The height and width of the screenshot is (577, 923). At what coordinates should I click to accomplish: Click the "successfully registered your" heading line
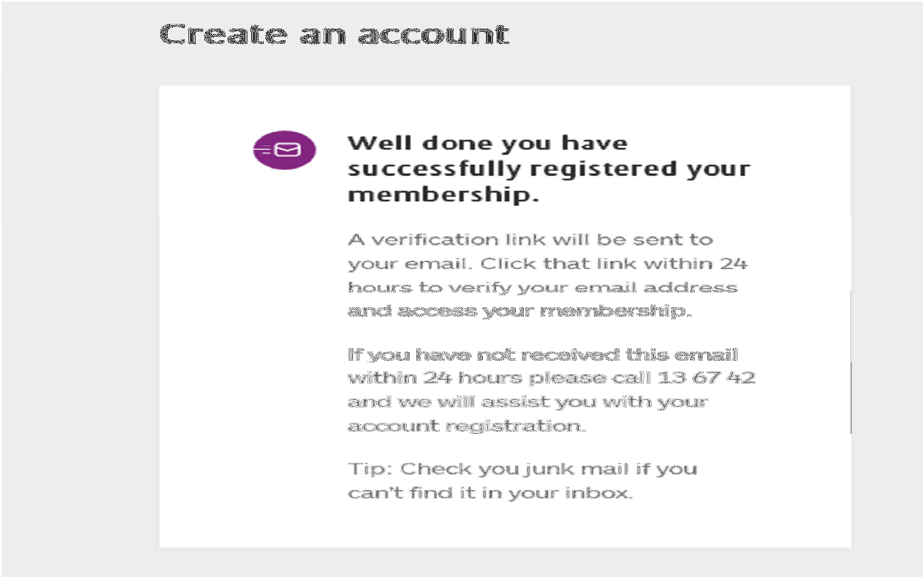548,169
